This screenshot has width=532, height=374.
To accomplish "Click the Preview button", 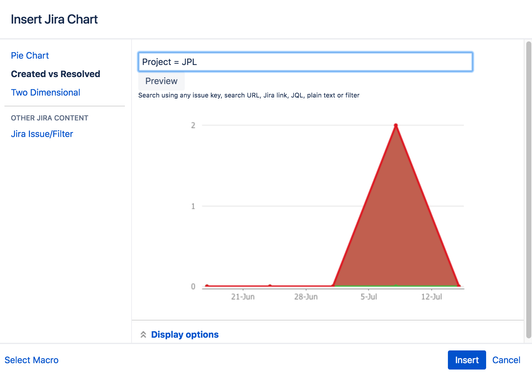I will tap(161, 81).
